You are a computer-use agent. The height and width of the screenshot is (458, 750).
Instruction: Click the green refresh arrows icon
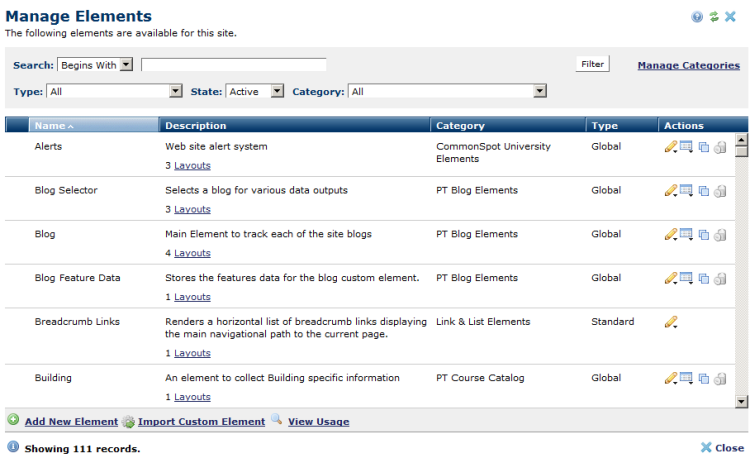[x=714, y=17]
